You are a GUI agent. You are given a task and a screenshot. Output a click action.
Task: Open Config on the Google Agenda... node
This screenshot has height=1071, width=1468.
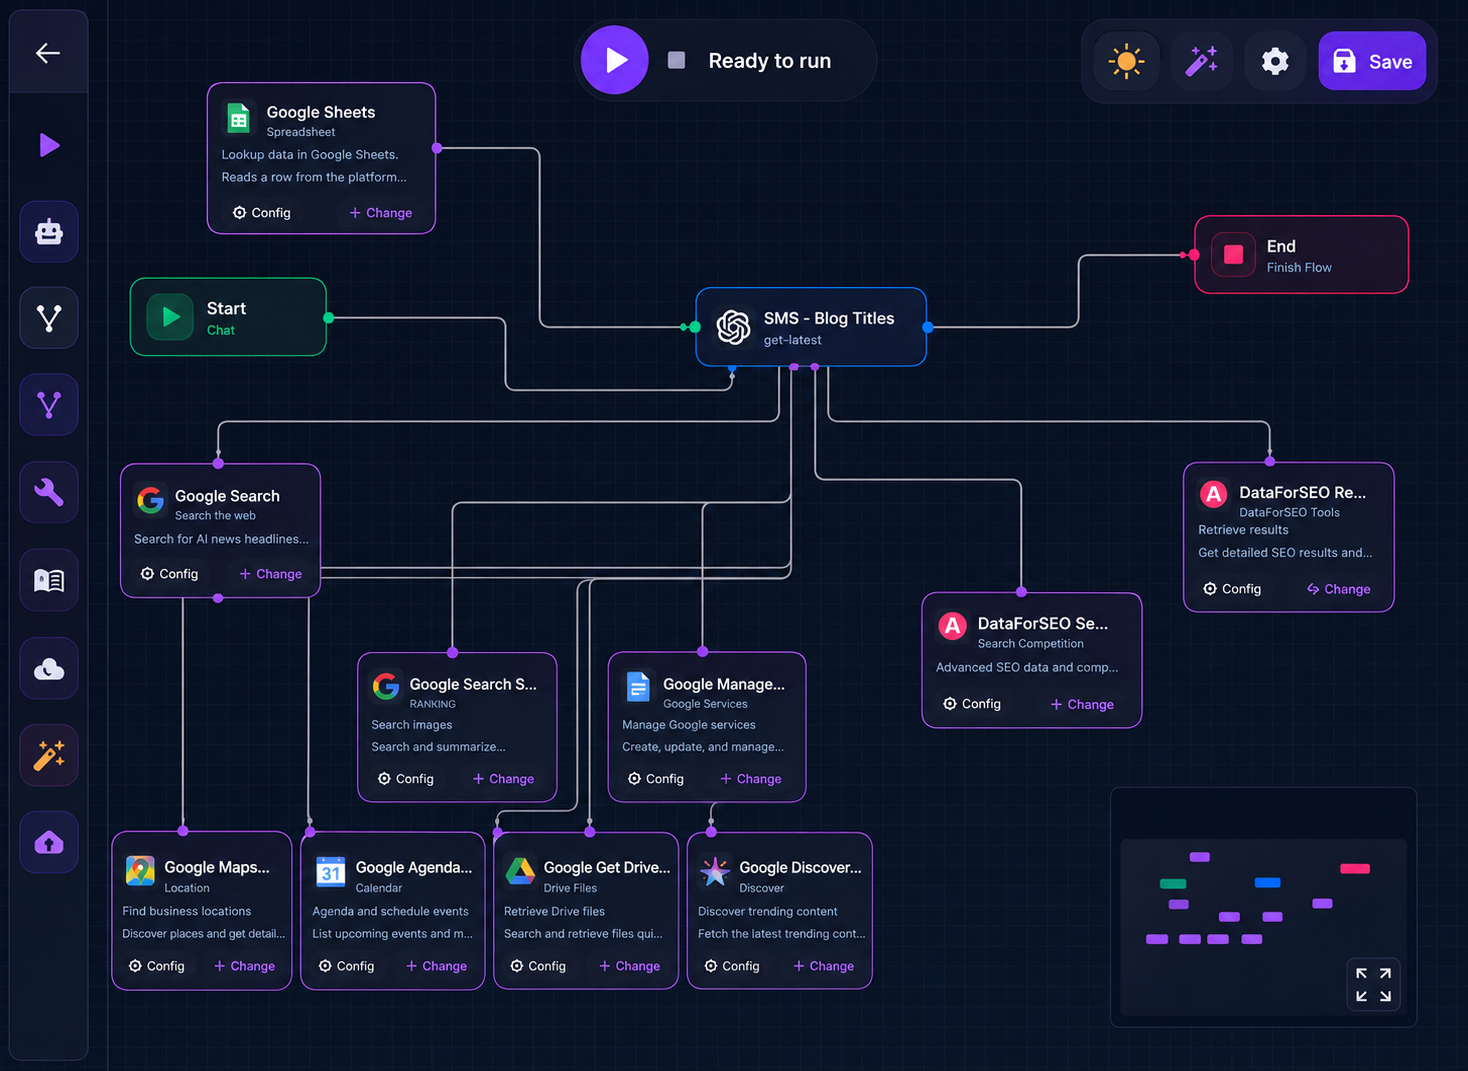click(346, 966)
